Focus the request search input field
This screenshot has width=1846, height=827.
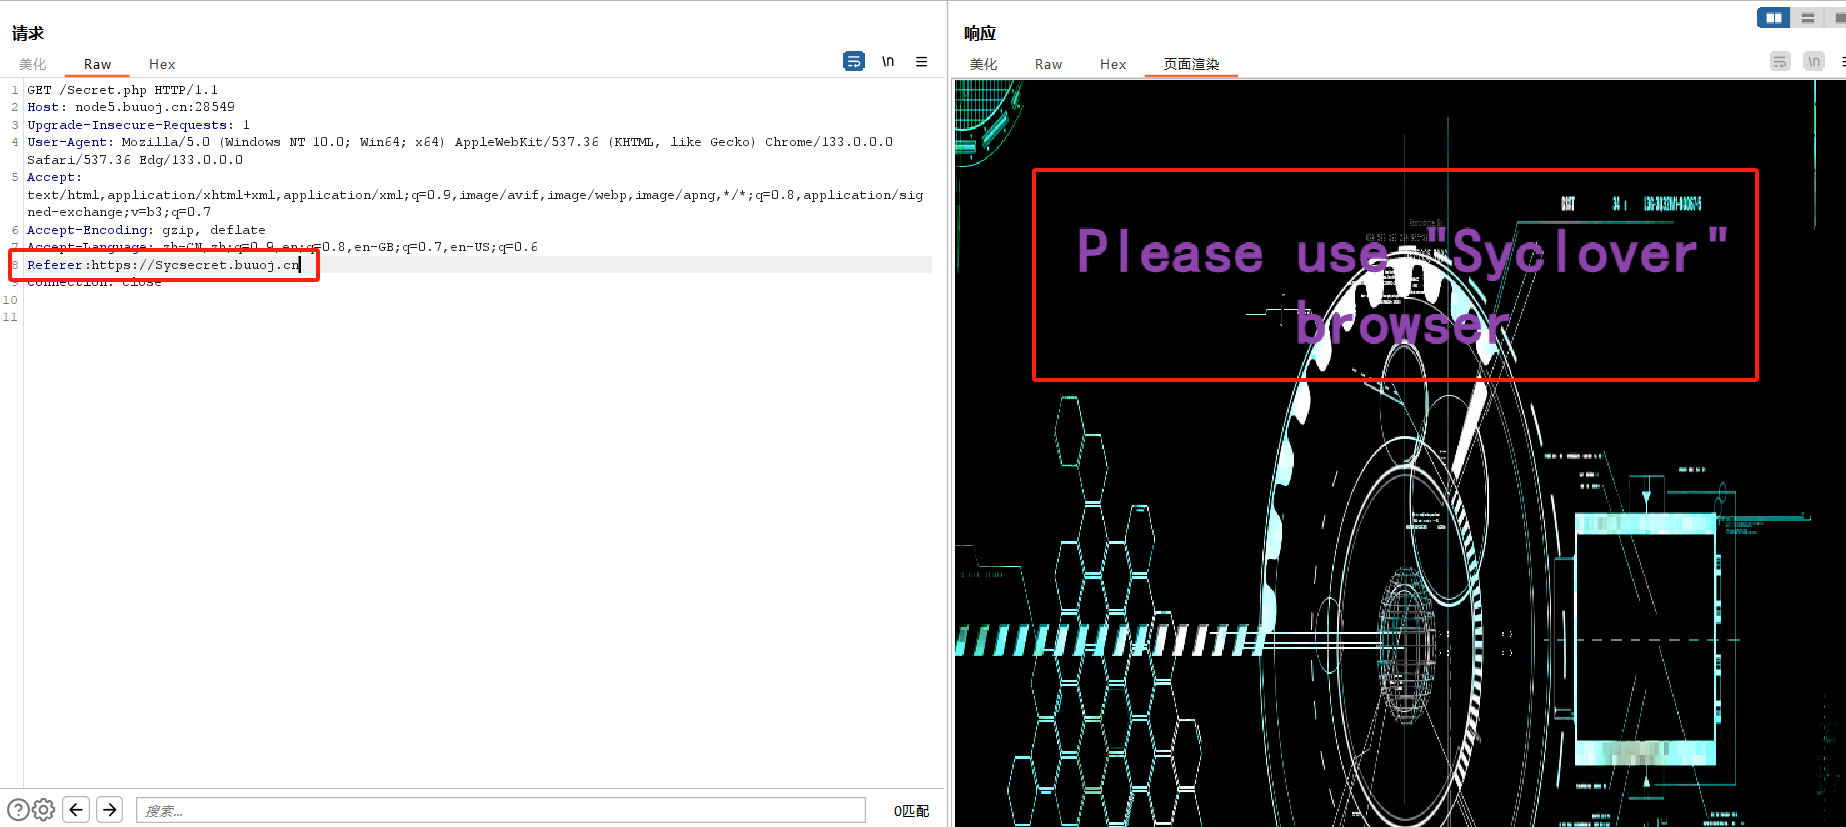point(501,810)
